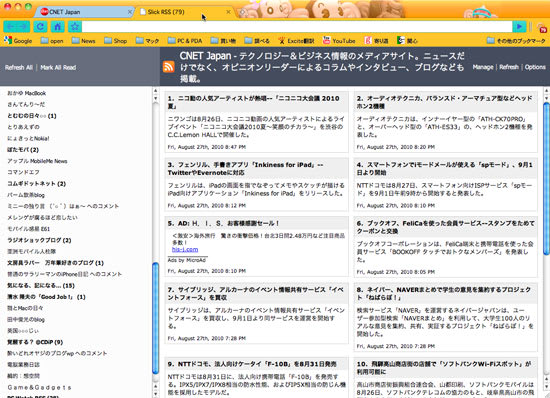This screenshot has height=398, width=550.
Task: Open the Google bookmark
Action: click(18, 41)
